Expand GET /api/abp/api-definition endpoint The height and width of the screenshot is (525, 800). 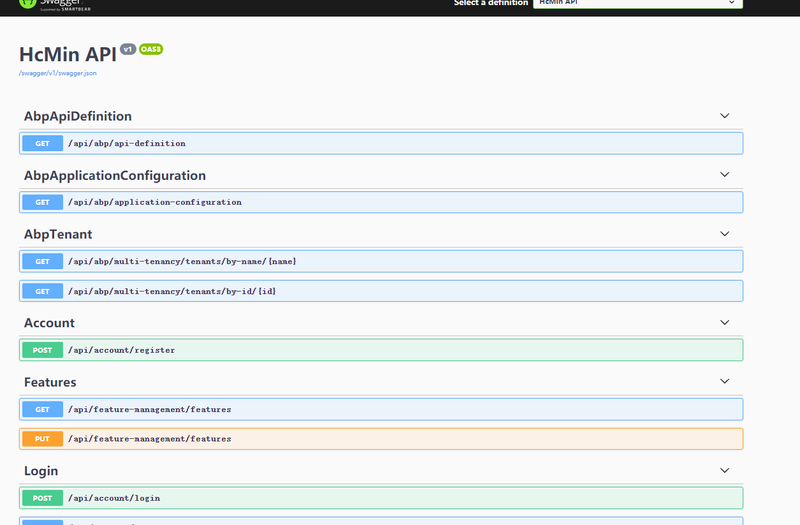click(381, 143)
